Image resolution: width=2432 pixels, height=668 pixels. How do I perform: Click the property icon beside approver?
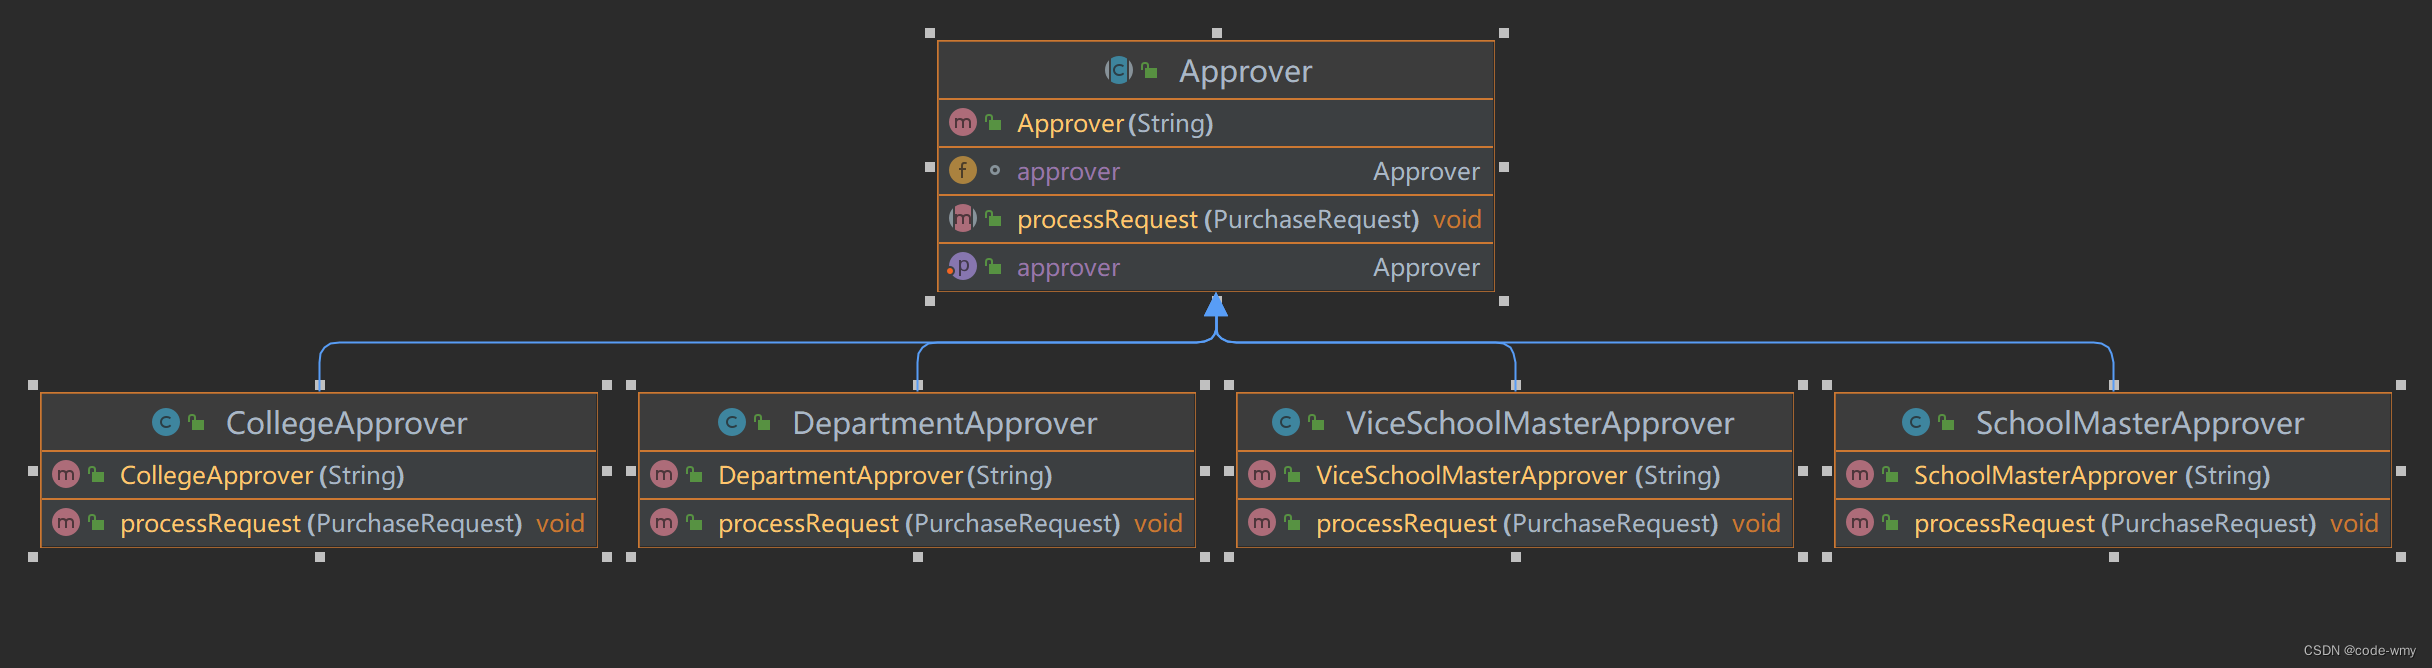click(962, 266)
